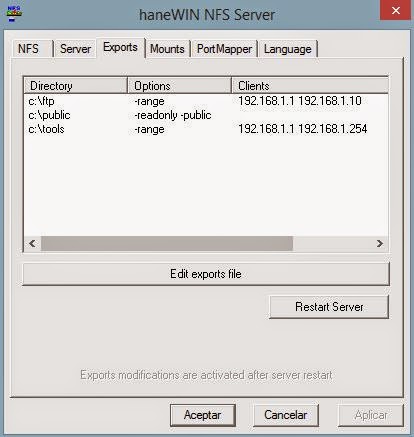414x437 pixels.
Task: Switch to the NFS tab
Action: (x=32, y=49)
